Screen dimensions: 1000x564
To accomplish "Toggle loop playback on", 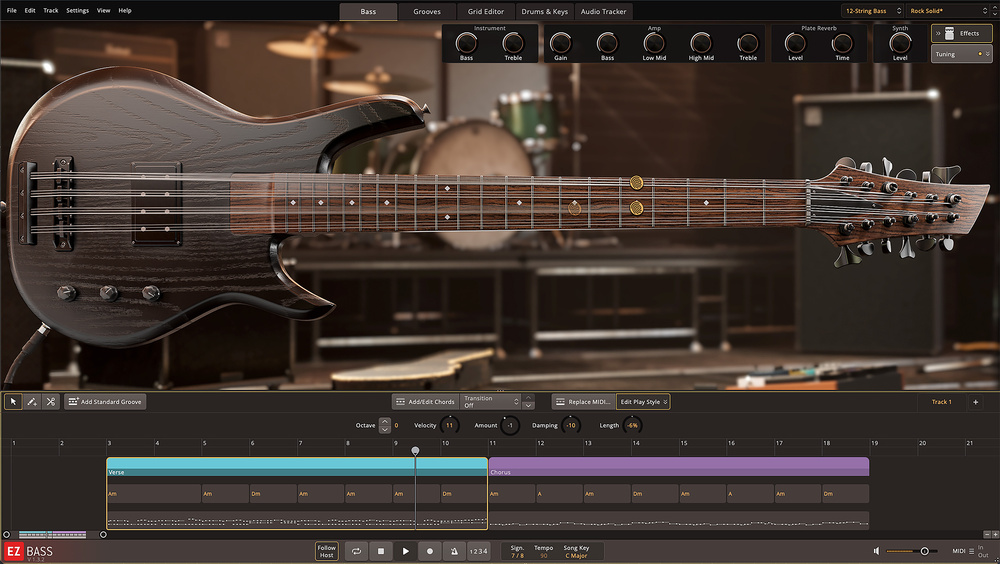I will tap(356, 551).
